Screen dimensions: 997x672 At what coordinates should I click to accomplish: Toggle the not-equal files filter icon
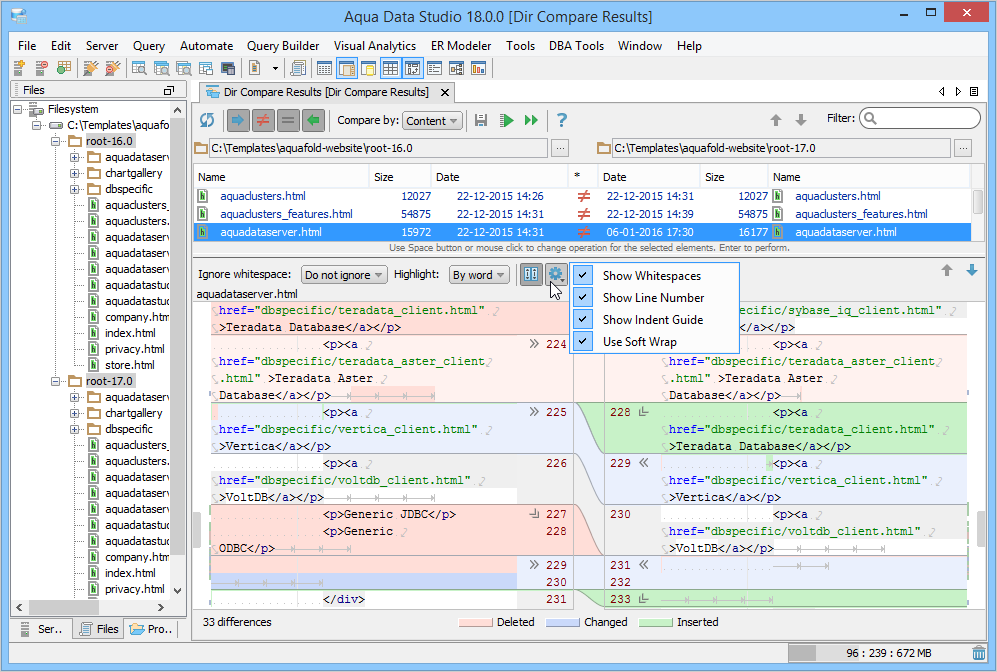[x=262, y=120]
